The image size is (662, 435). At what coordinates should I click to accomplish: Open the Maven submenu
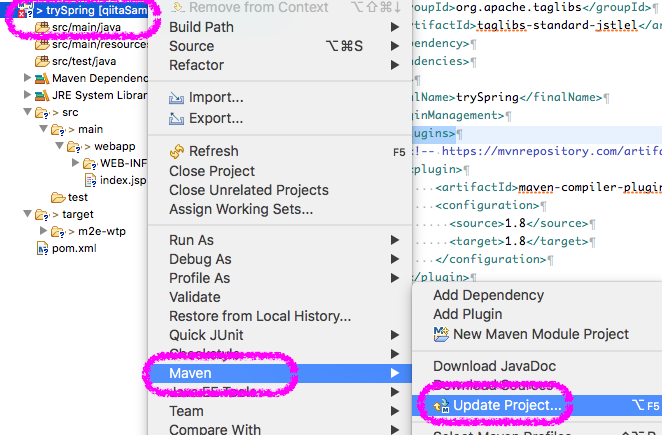click(280, 373)
